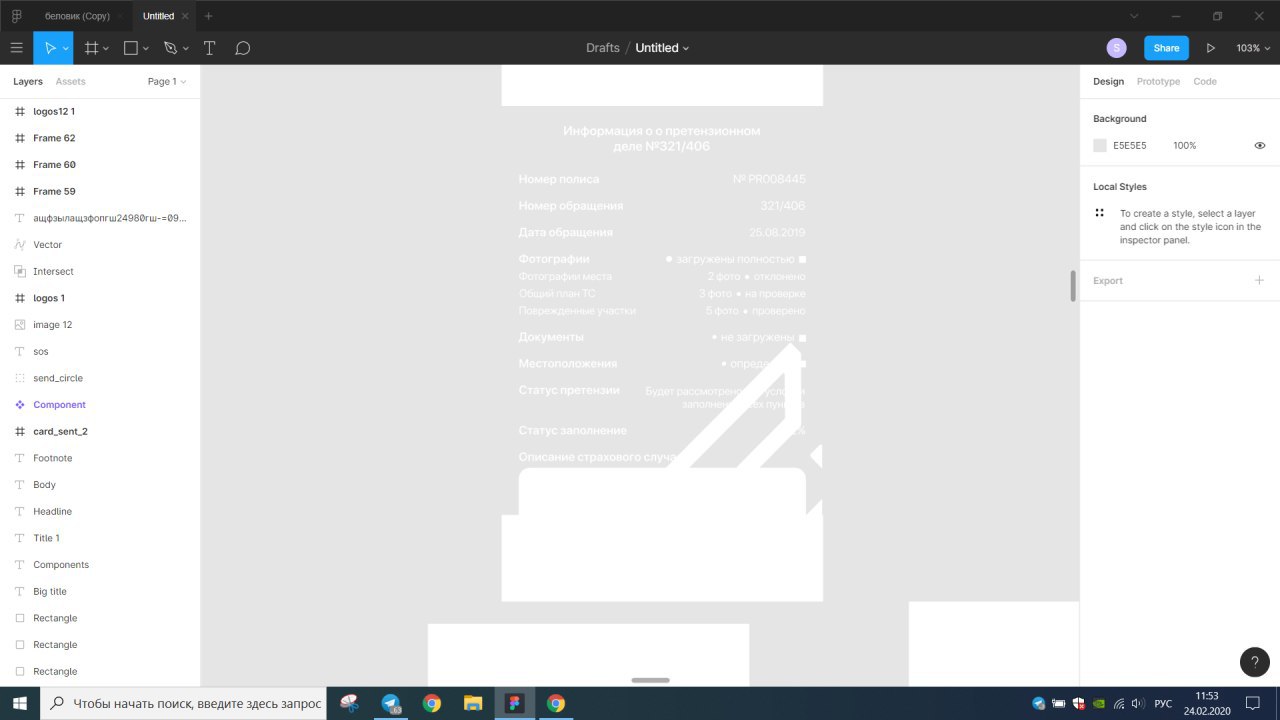
Task: Click frame icon of logos12 1 layer
Action: (20, 111)
